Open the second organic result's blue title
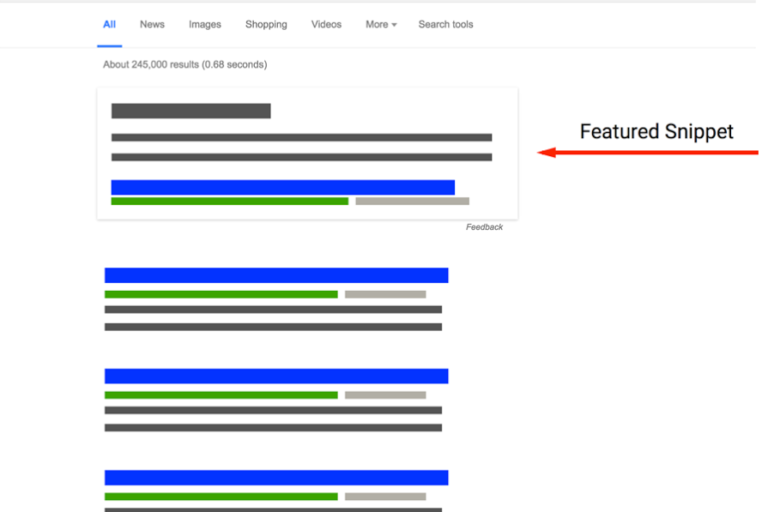The height and width of the screenshot is (512, 768). click(276, 376)
